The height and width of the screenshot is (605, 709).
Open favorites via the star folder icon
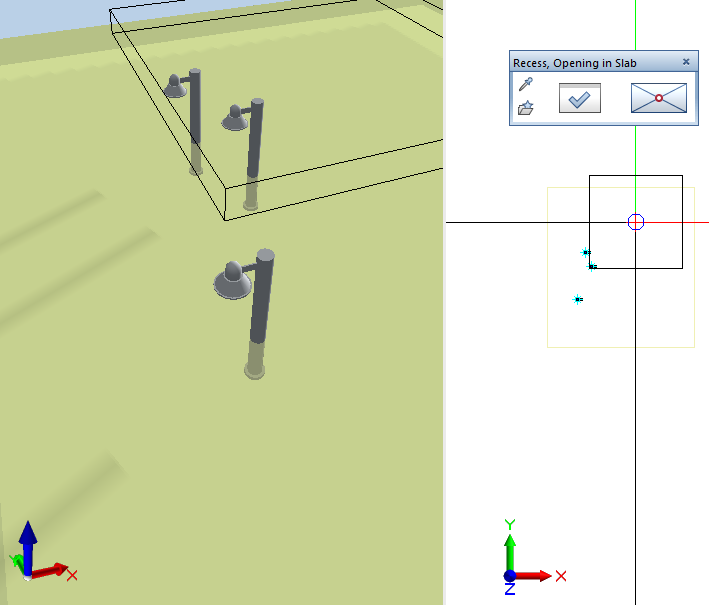tap(526, 108)
